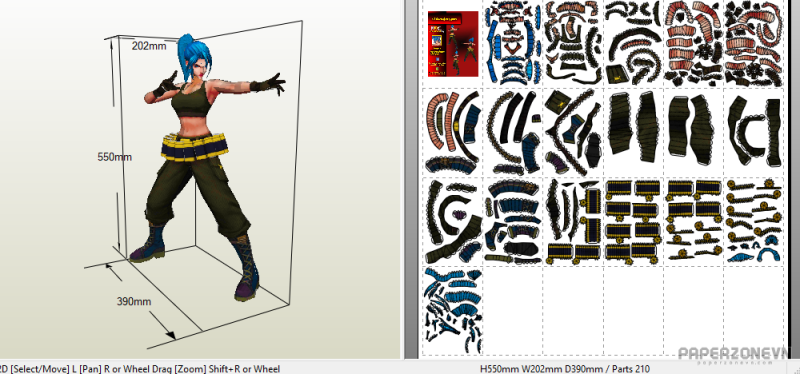The image size is (800, 374).
Task: Click the red cover page in pattern layout
Action: (x=453, y=44)
